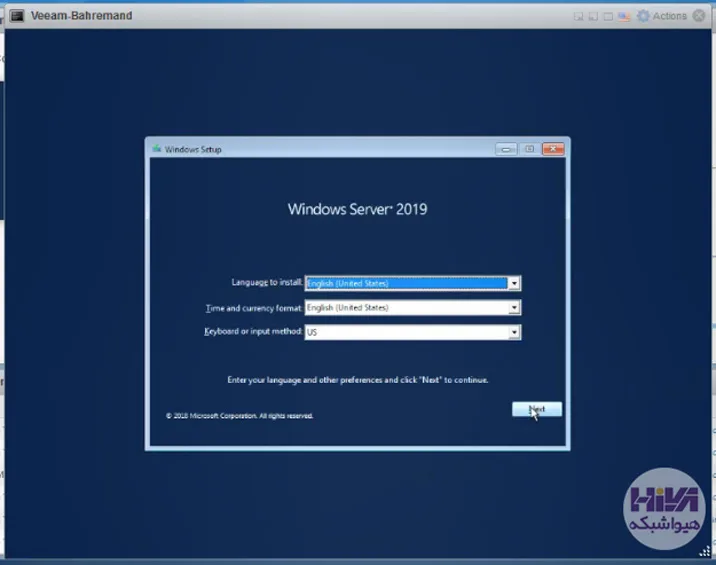Click the Windows Setup title bar icon
Image resolution: width=716 pixels, height=565 pixels.
tap(157, 149)
